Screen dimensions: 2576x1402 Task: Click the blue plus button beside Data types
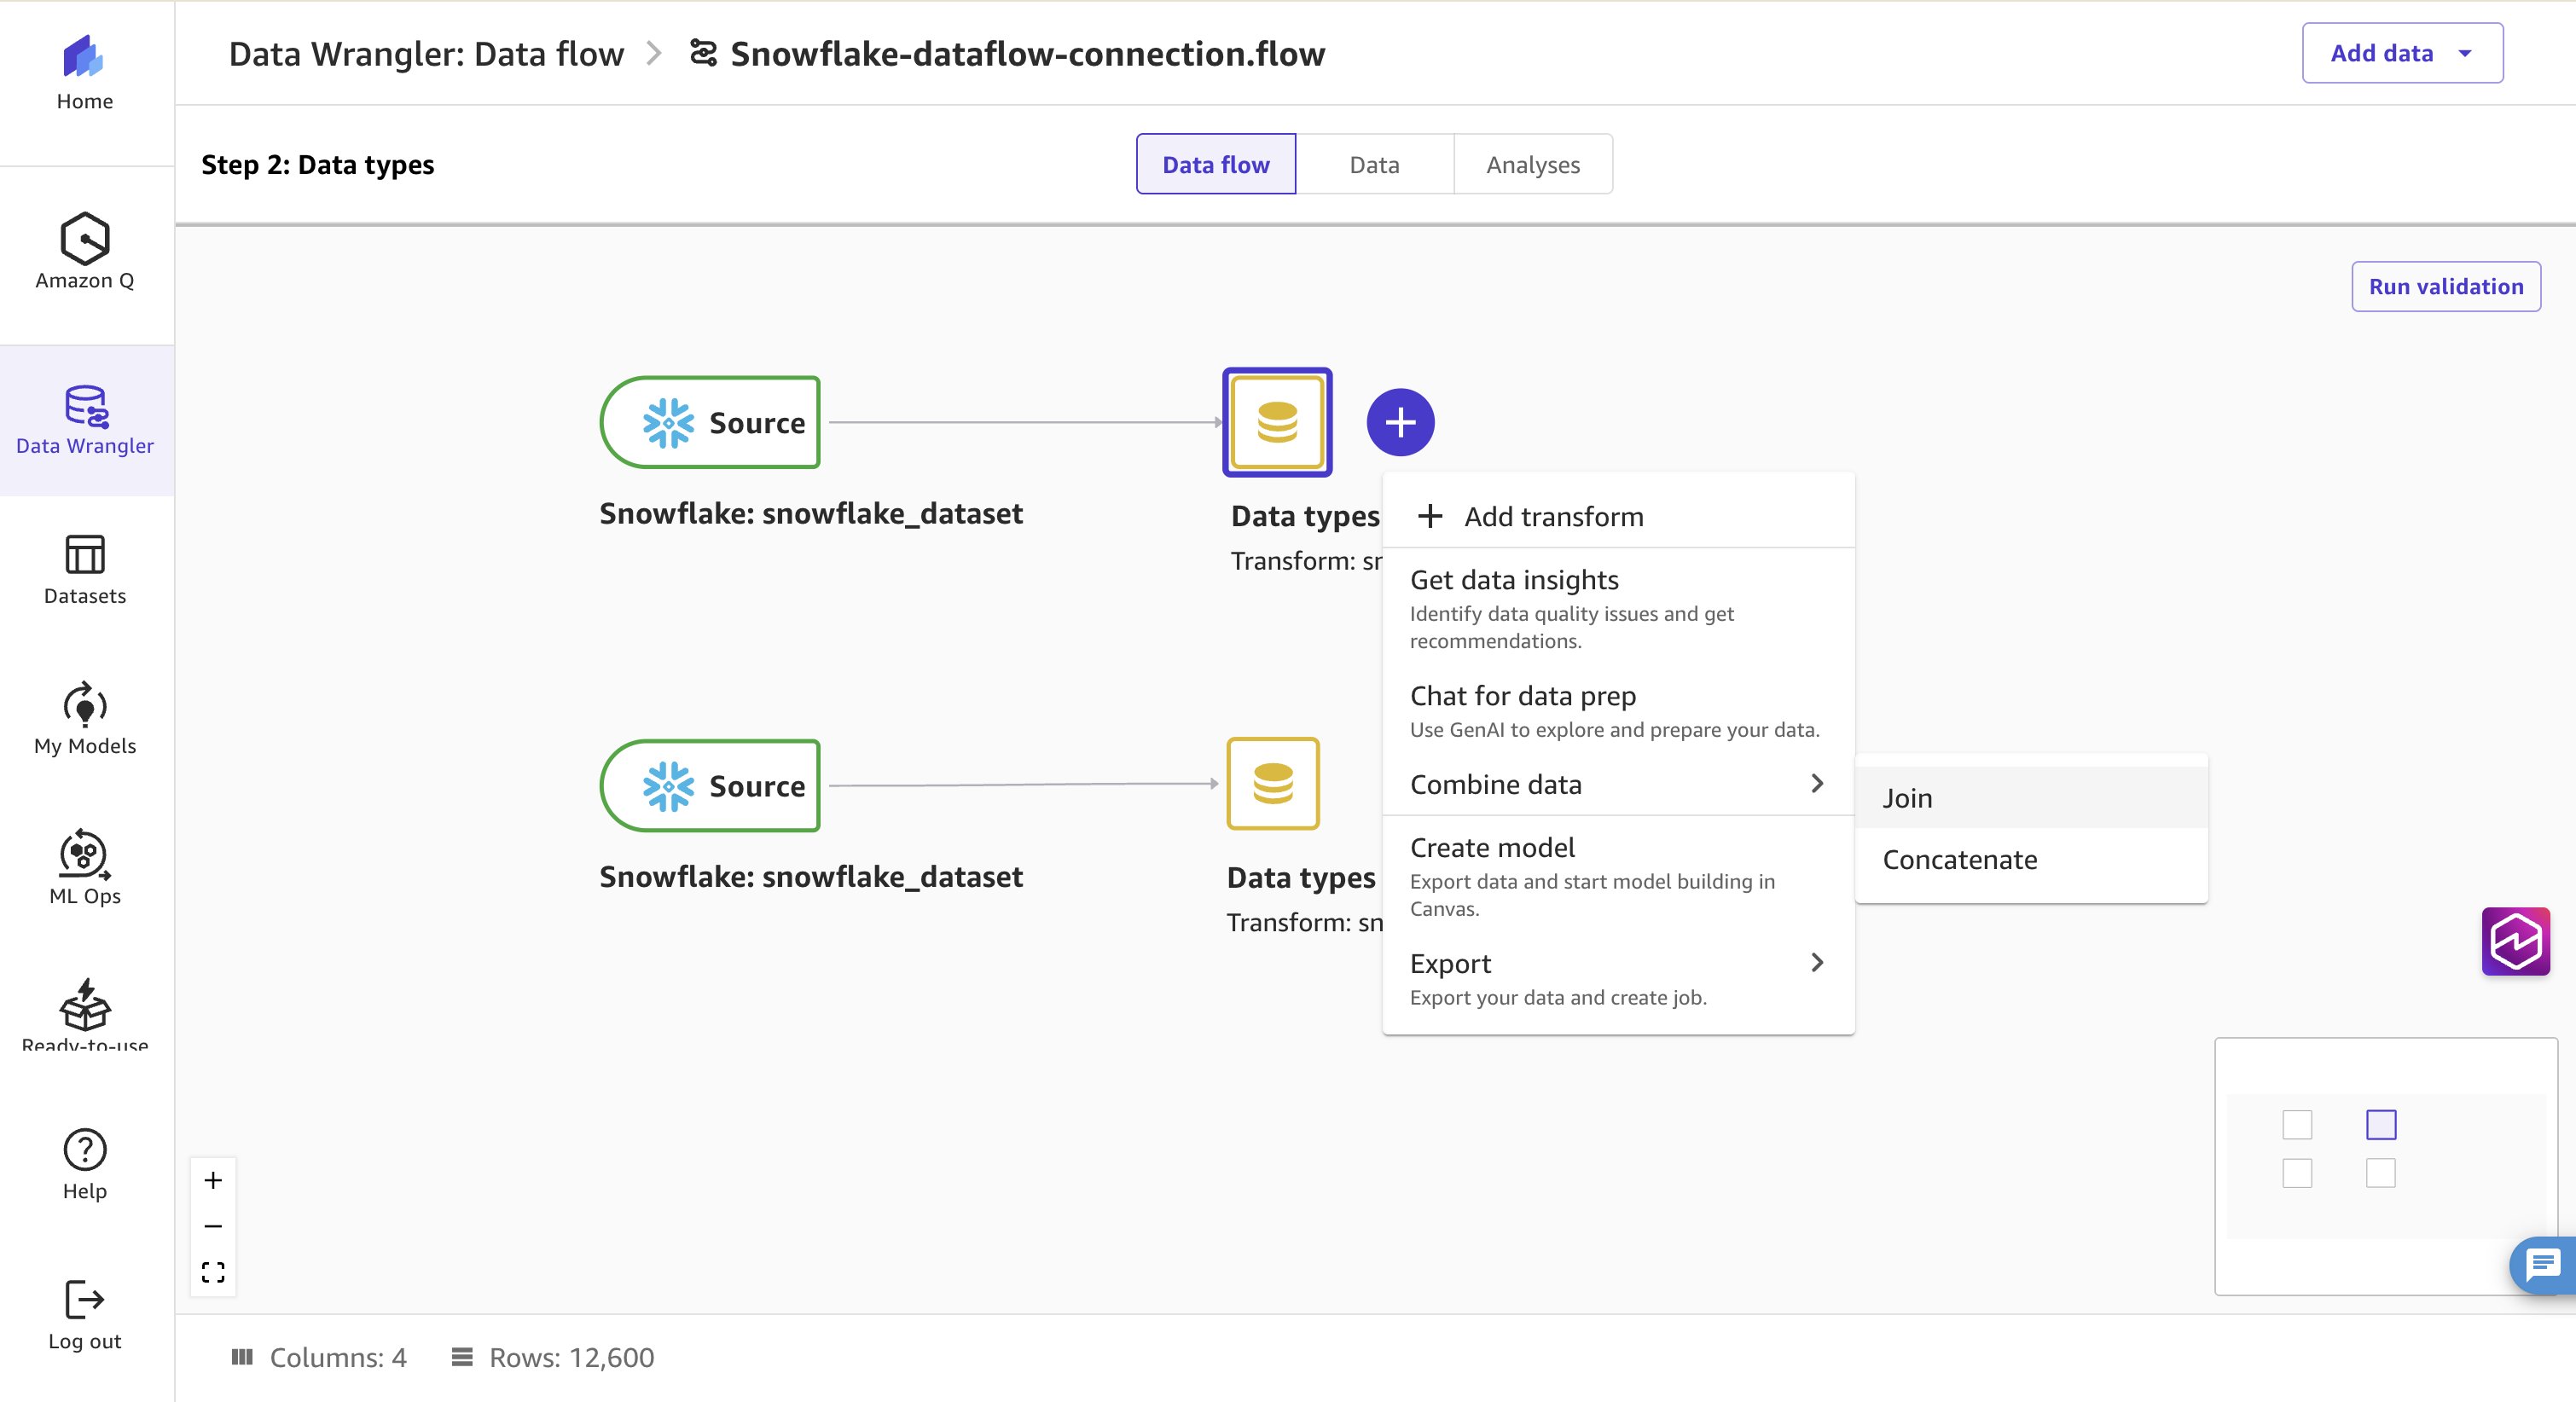pos(1400,422)
